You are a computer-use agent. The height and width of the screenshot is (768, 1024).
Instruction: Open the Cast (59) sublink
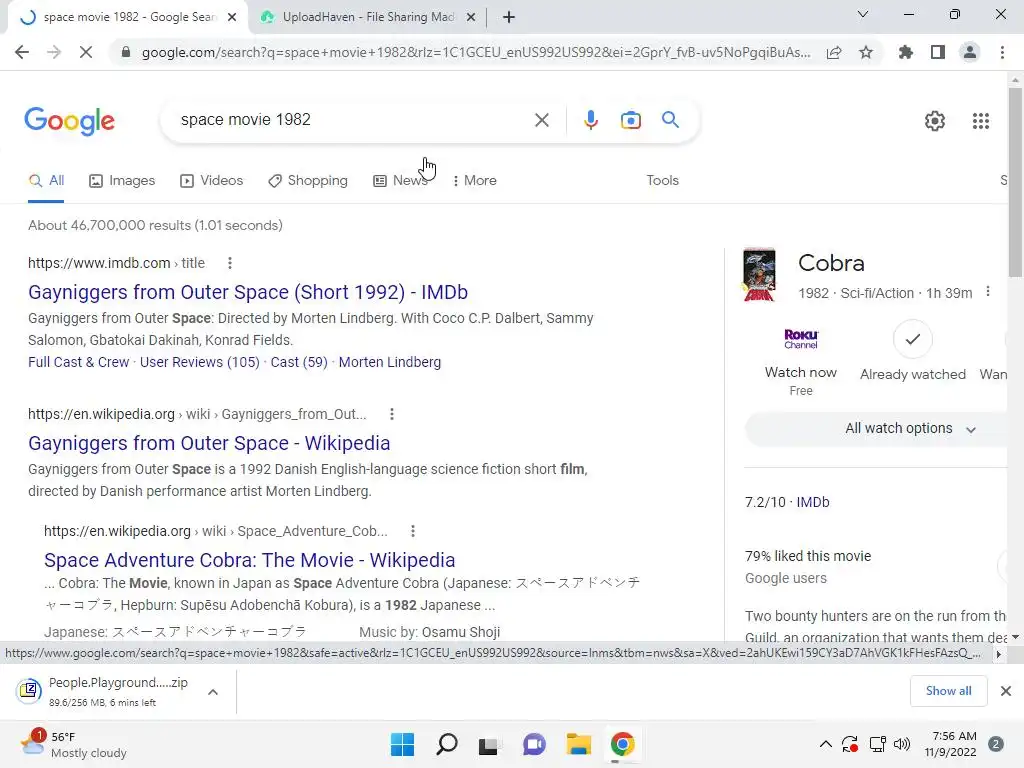pyautogui.click(x=299, y=362)
